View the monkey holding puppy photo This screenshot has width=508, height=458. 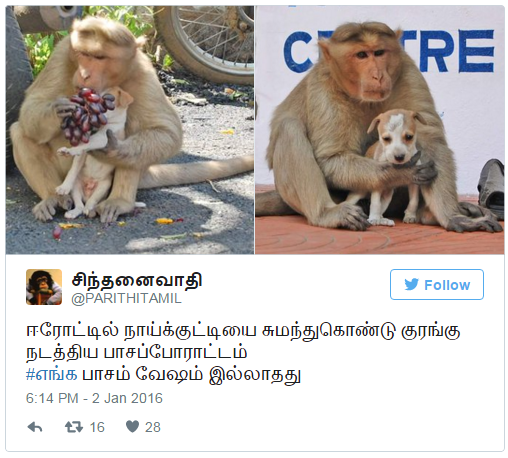click(x=380, y=130)
